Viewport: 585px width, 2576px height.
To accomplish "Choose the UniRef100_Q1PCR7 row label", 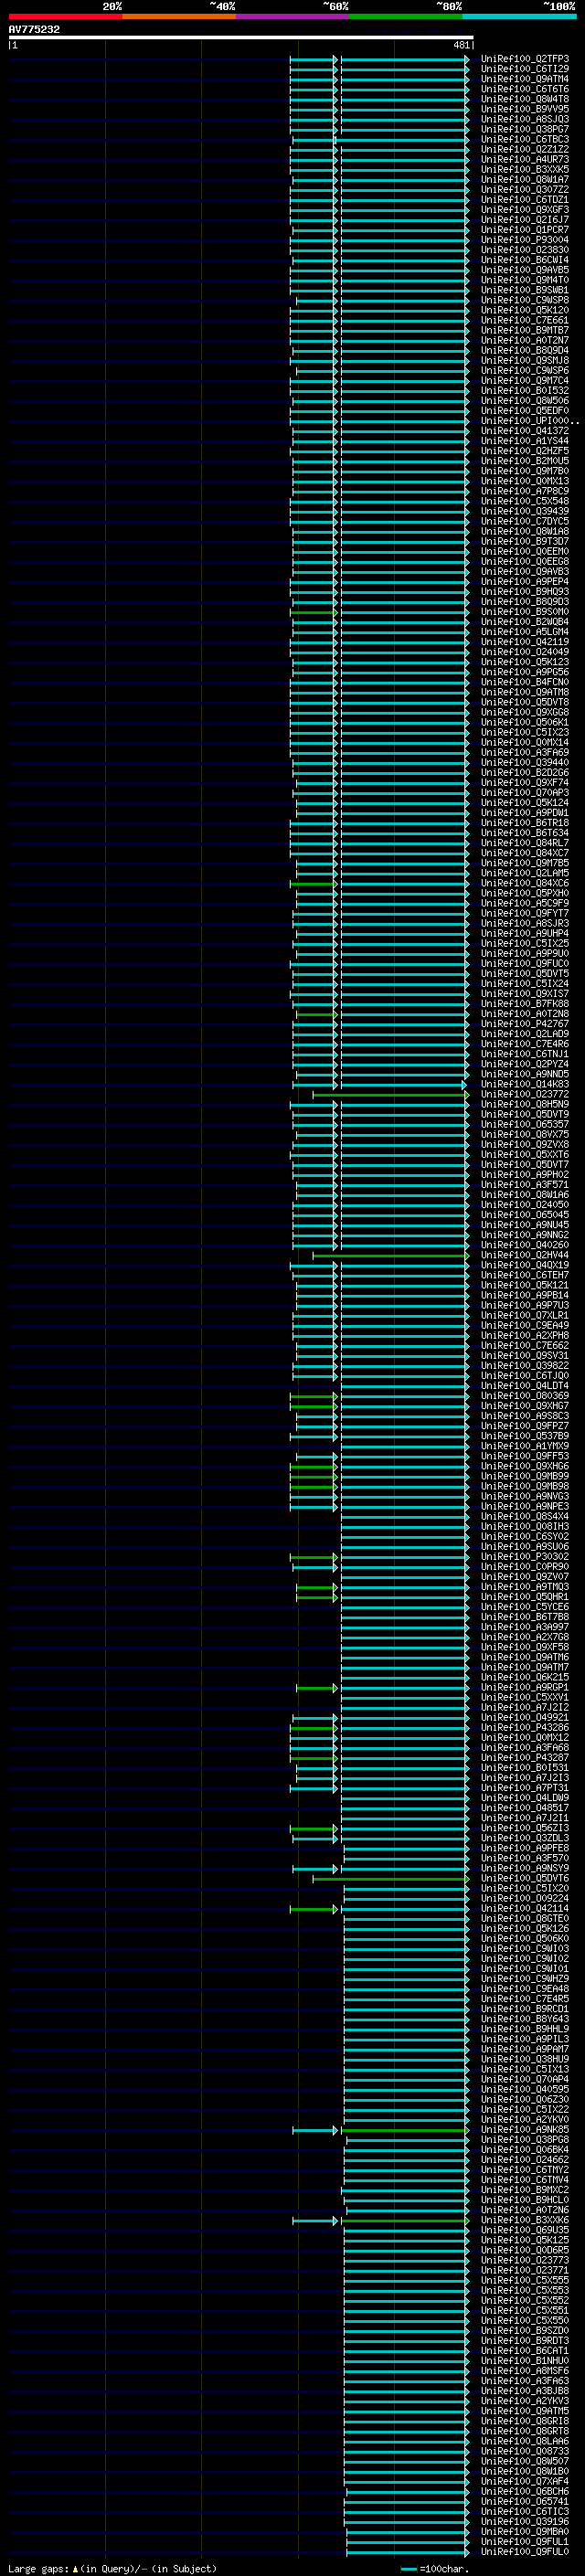I will pyautogui.click(x=525, y=230).
